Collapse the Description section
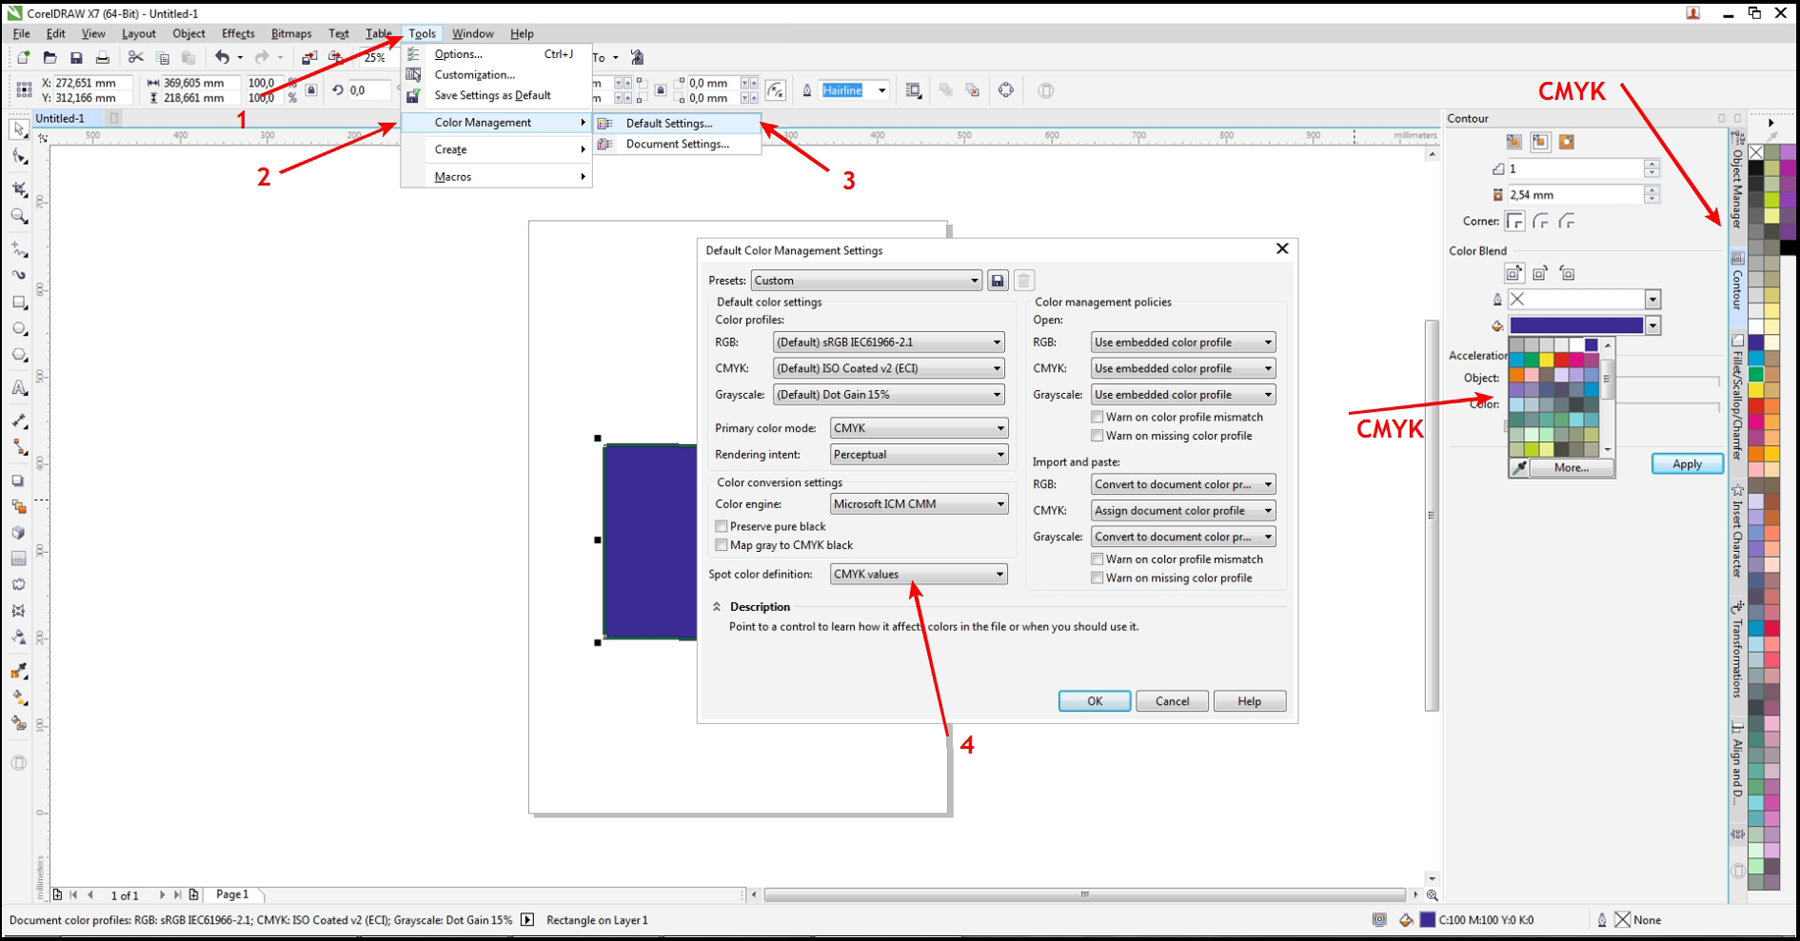 (717, 607)
